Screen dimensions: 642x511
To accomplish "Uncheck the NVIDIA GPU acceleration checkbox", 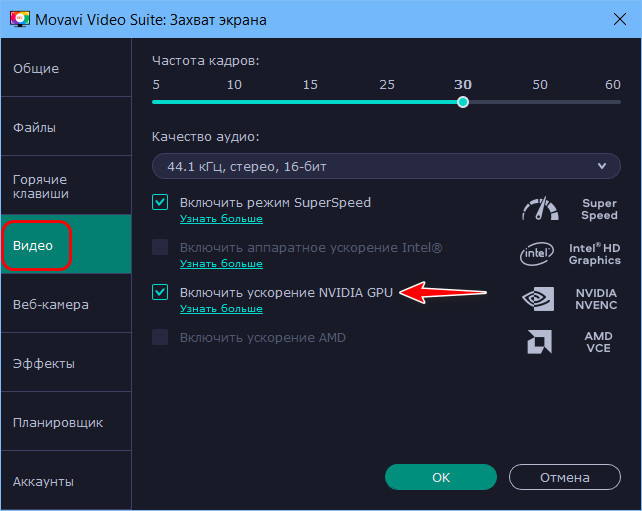I will click(160, 292).
